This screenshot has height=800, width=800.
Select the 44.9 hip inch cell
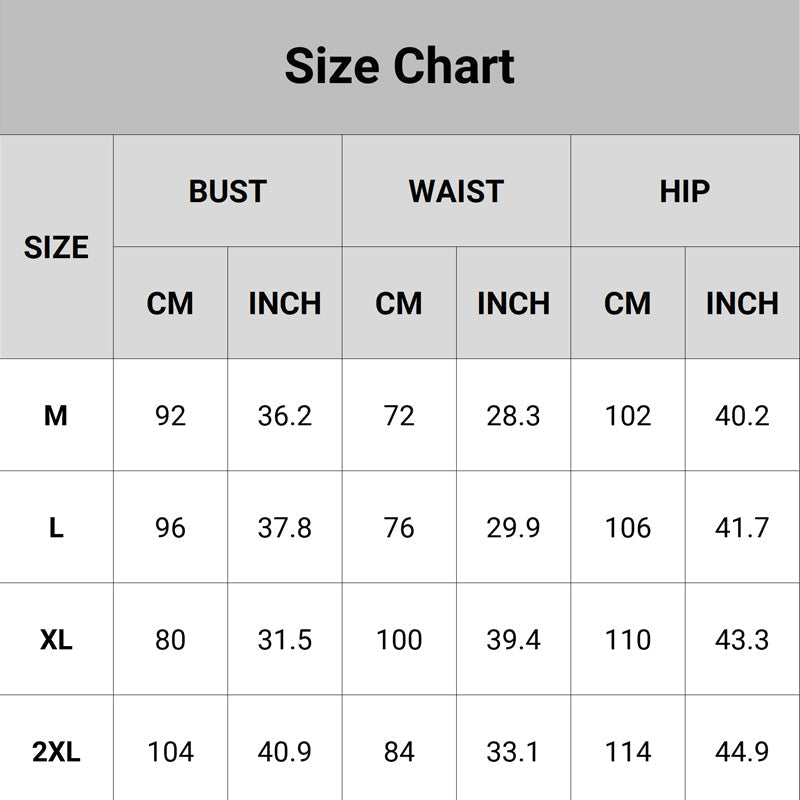tap(742, 751)
